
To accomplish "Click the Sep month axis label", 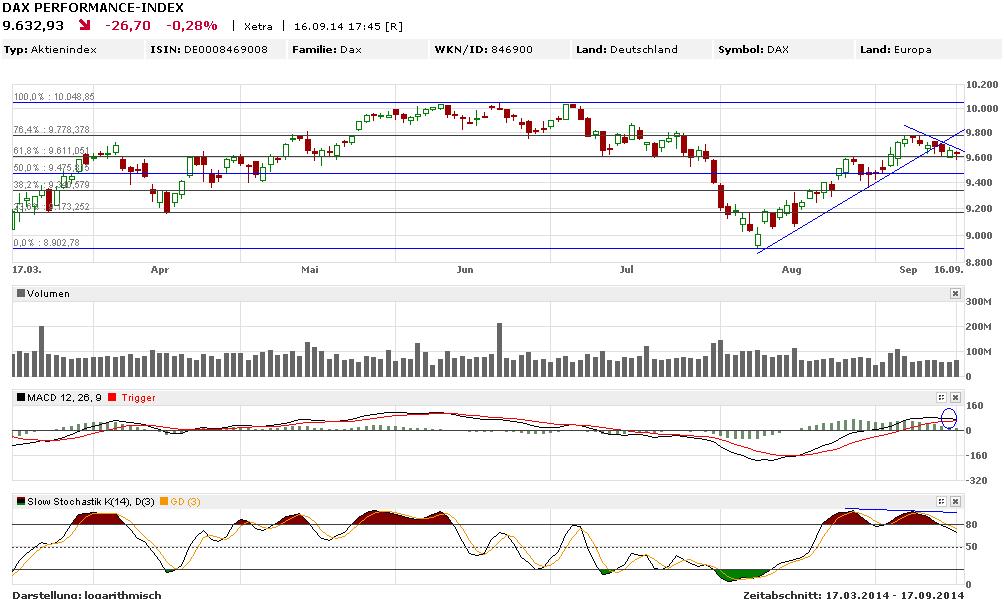I will pos(908,270).
